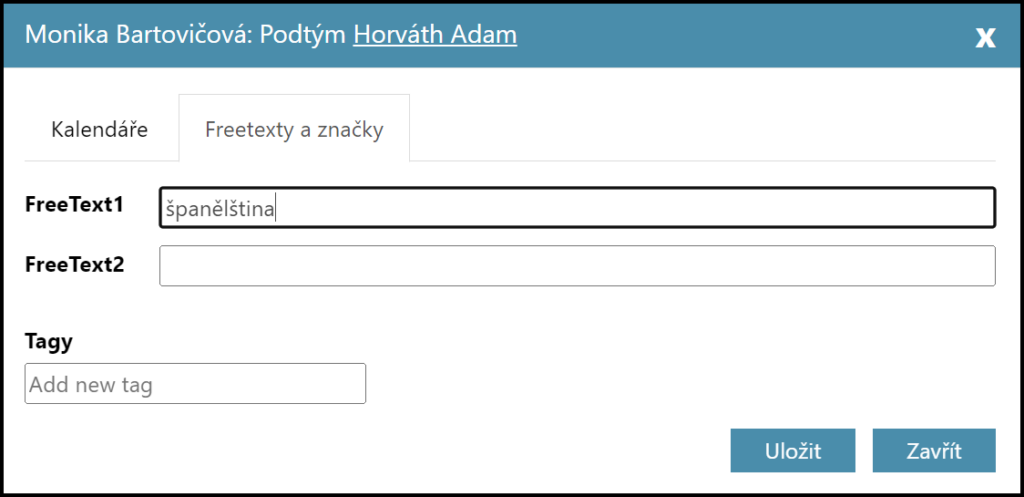
Task: Click the Adam surname in the title link
Action: [x=484, y=35]
